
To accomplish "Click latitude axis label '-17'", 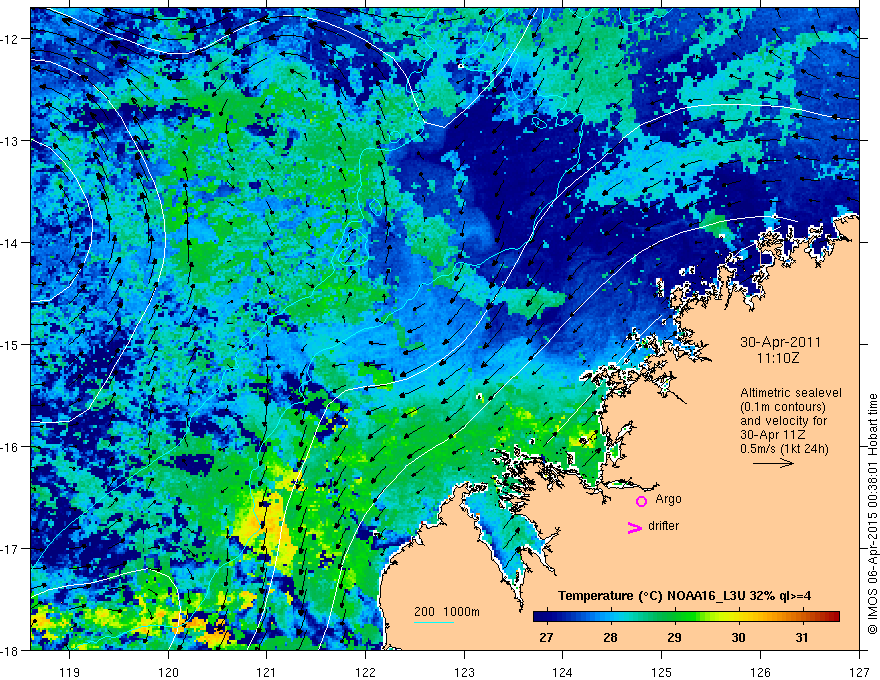I will pyautogui.click(x=11, y=549).
